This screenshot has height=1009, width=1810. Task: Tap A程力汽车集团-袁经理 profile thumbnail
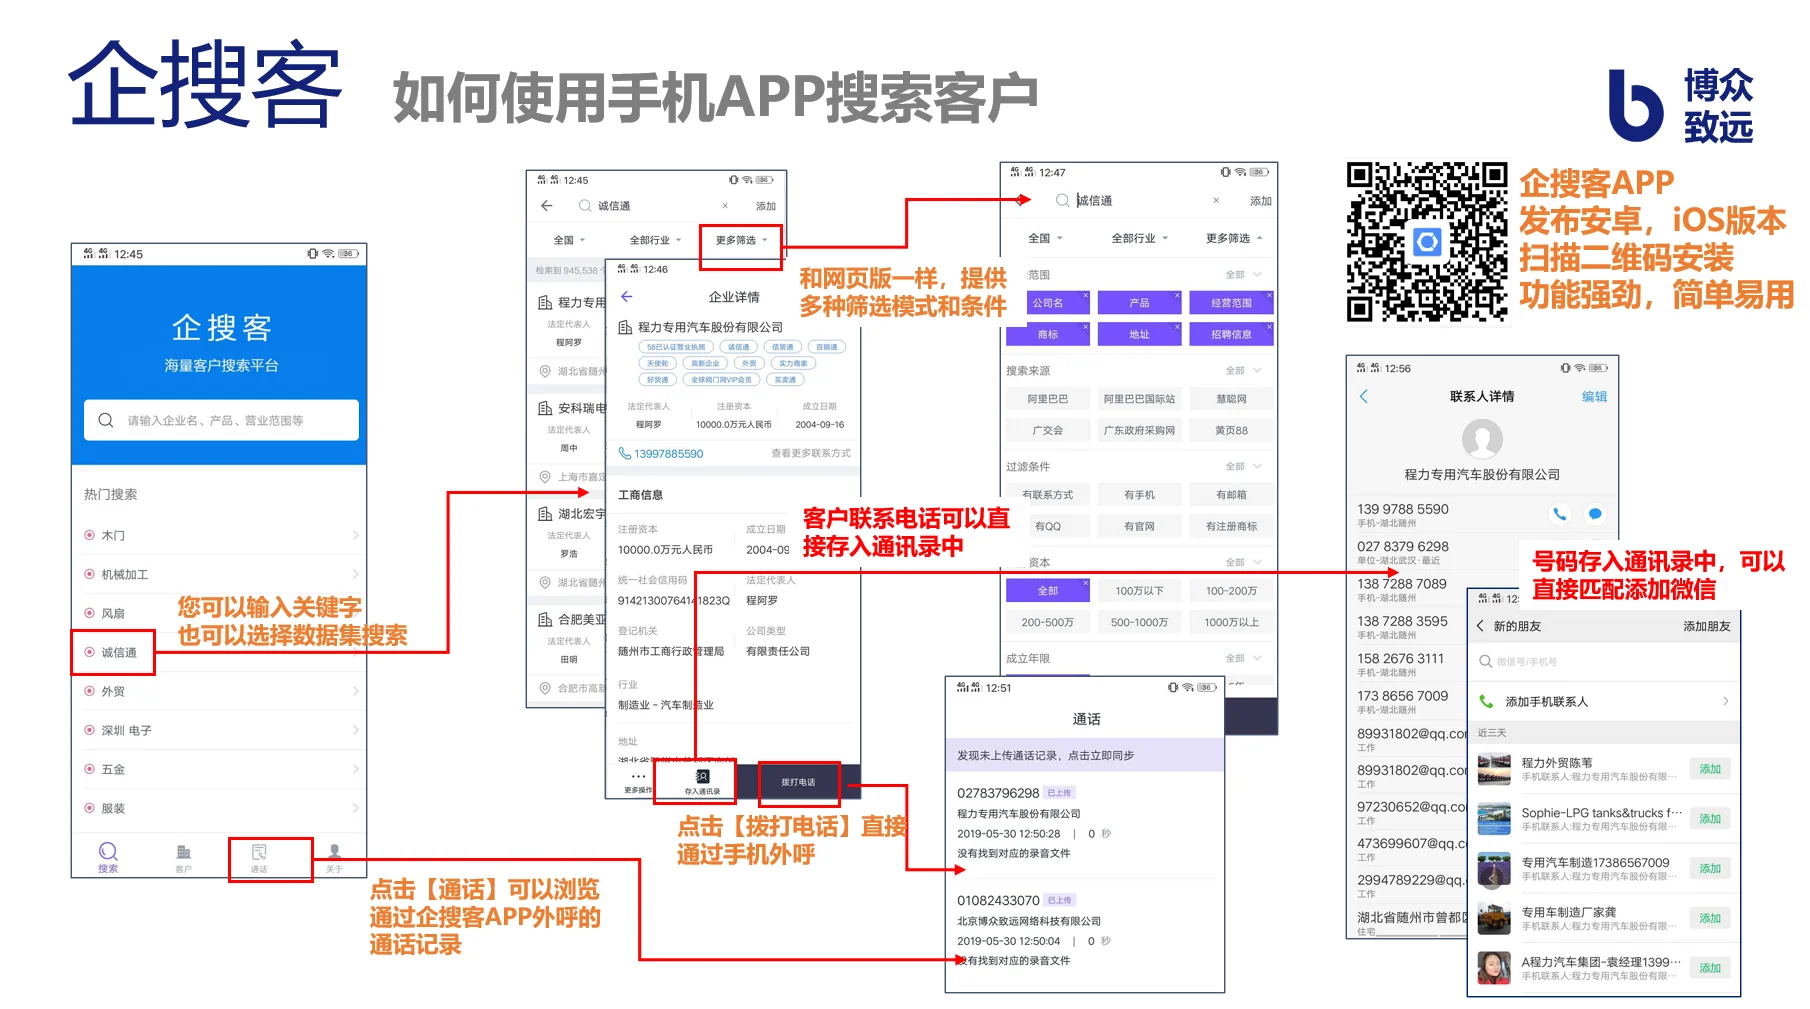coord(1494,968)
